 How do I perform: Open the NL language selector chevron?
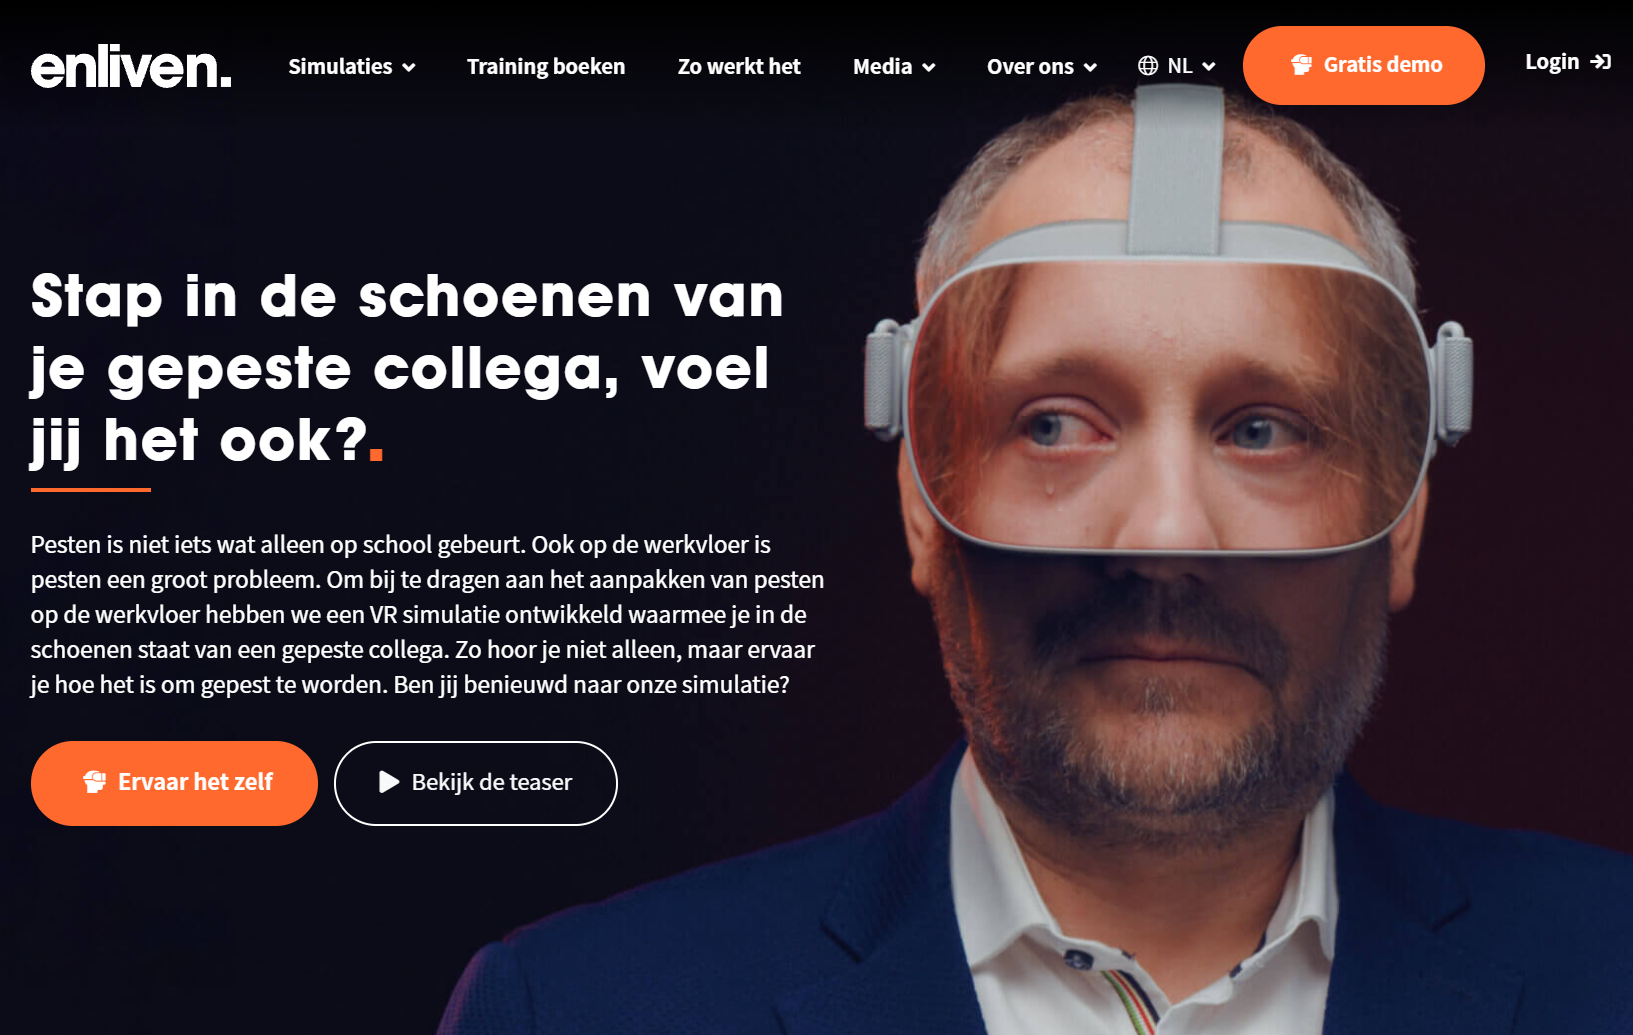[1209, 67]
